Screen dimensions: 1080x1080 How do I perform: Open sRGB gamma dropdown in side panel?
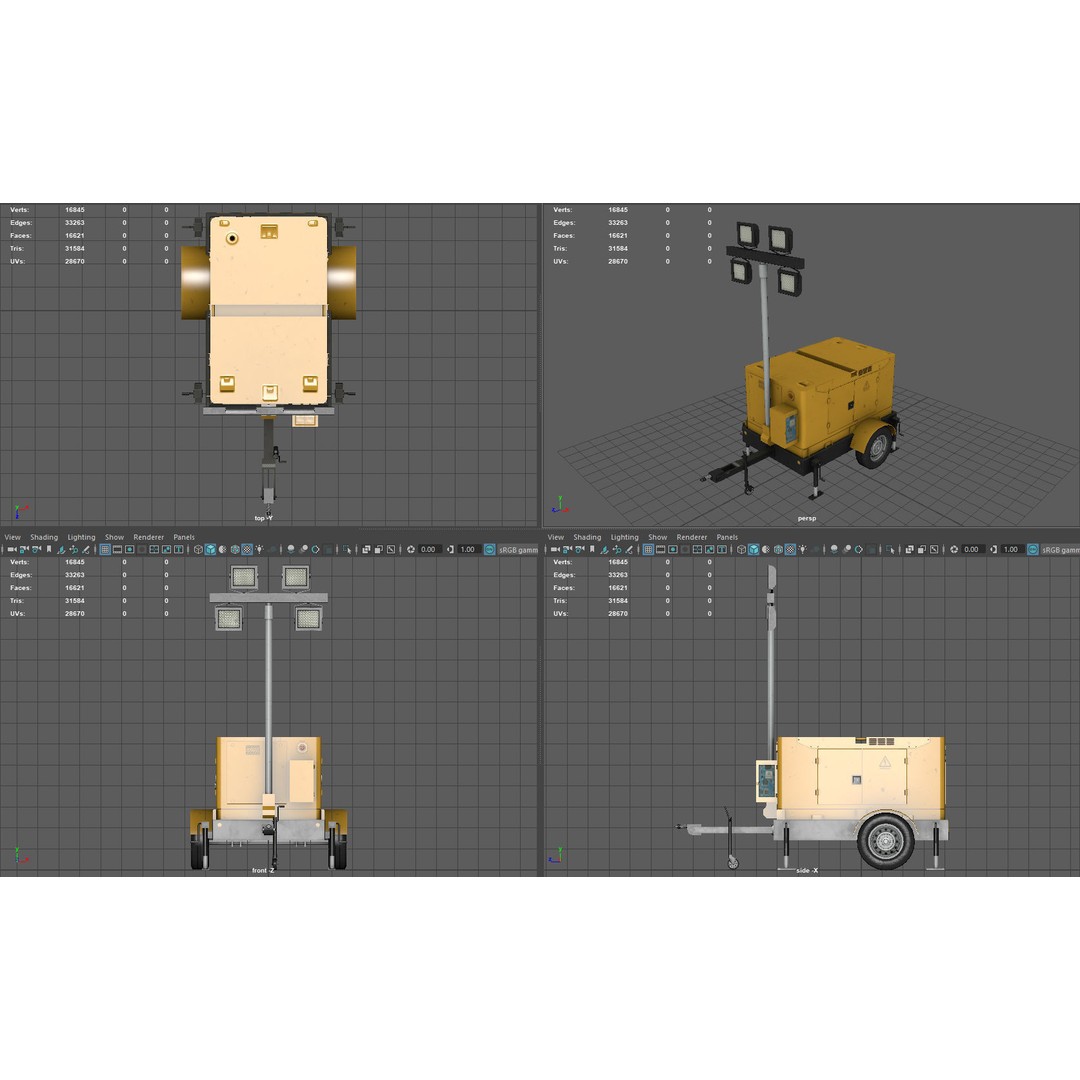click(1060, 549)
